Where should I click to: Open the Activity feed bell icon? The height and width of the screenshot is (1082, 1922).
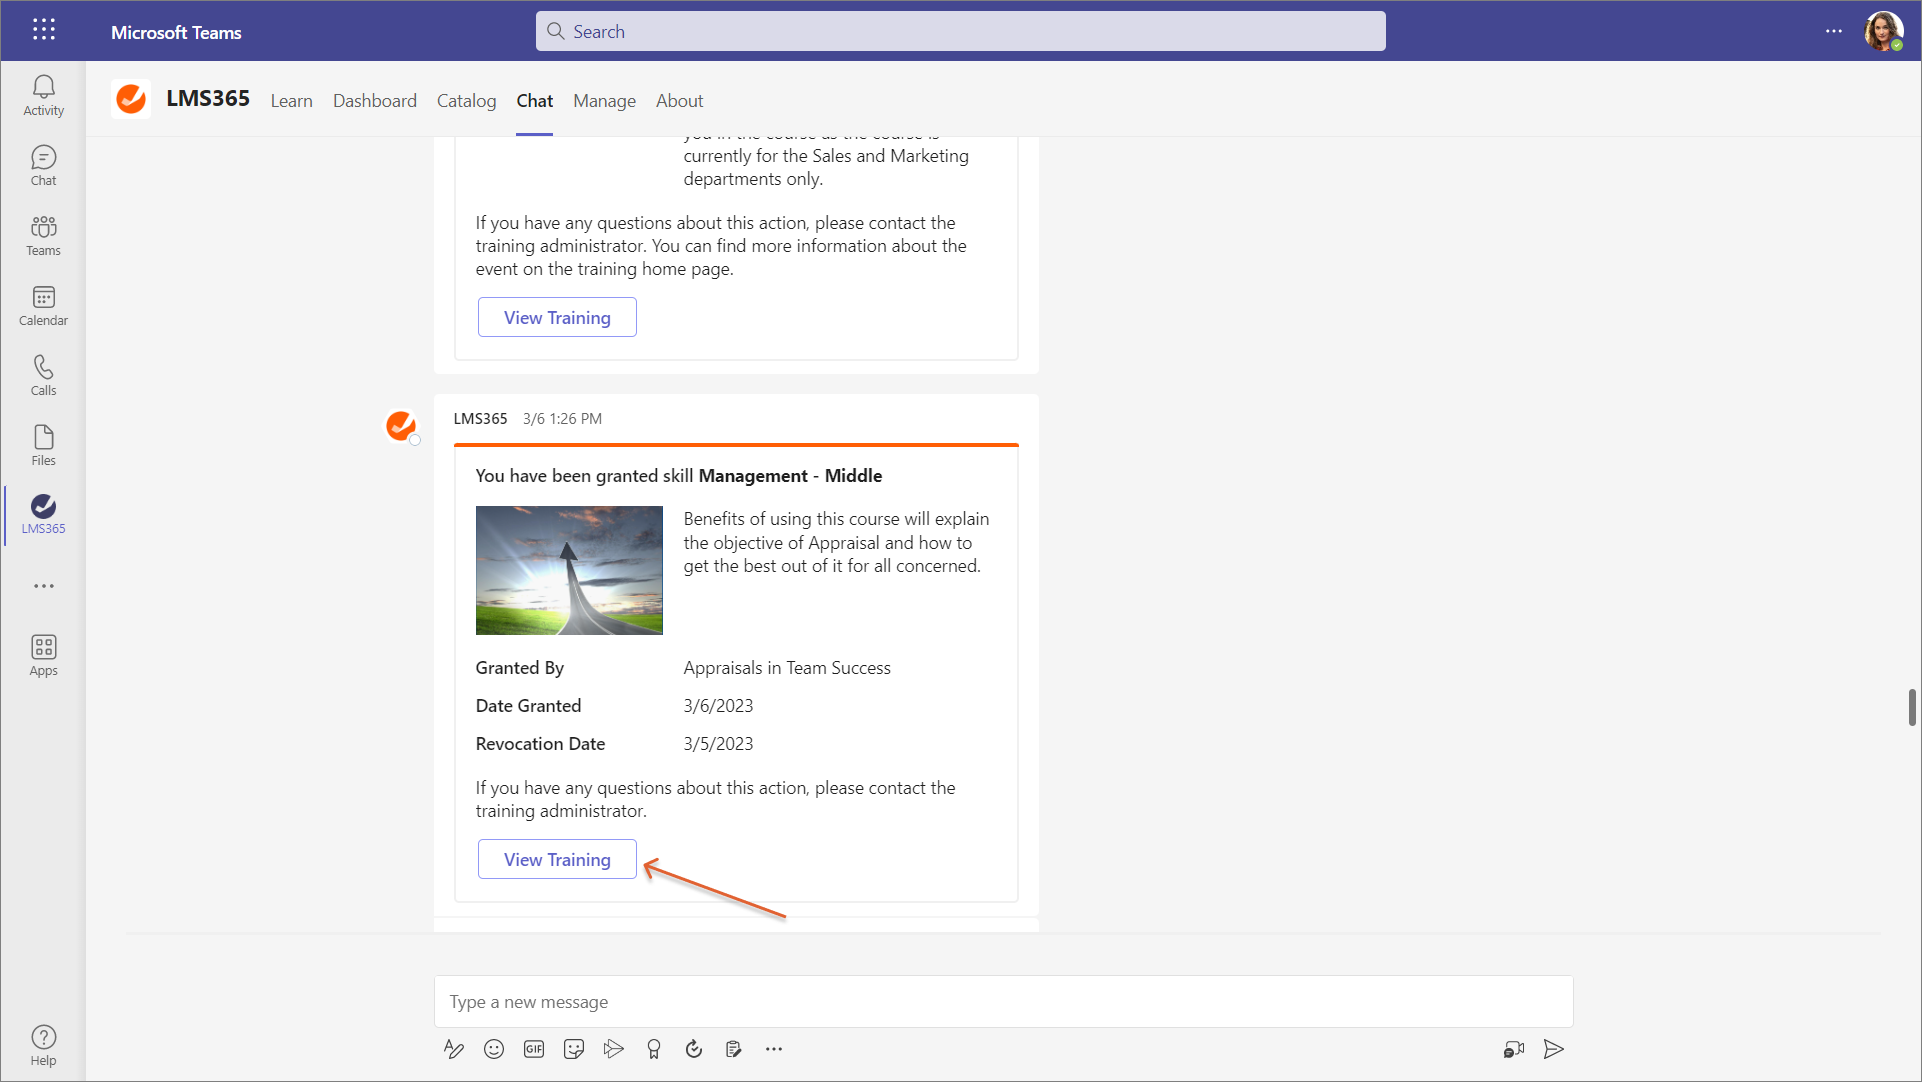coord(43,96)
